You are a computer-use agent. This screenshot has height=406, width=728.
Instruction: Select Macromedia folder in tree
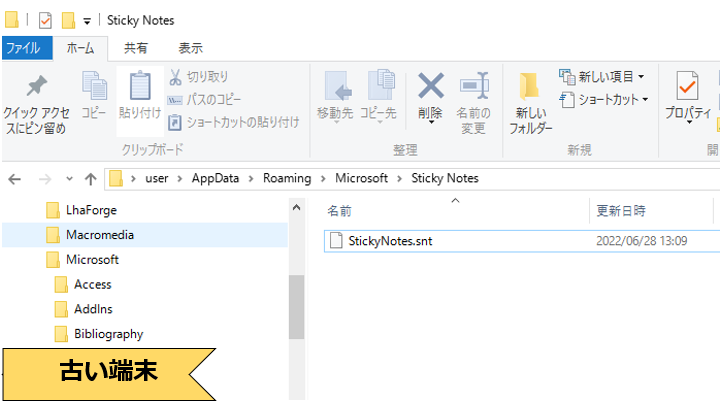coord(145,235)
